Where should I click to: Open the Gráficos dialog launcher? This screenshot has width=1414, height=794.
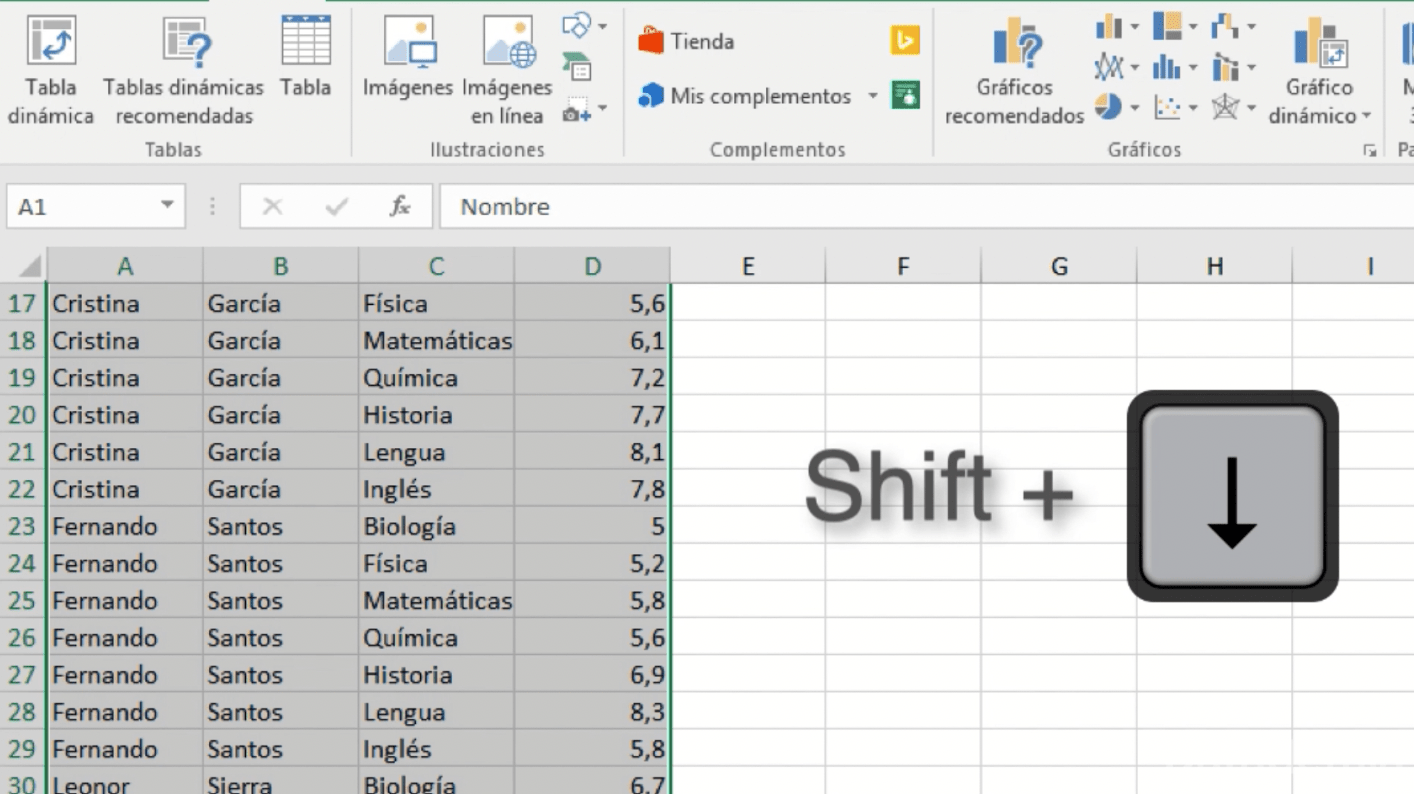(1372, 149)
